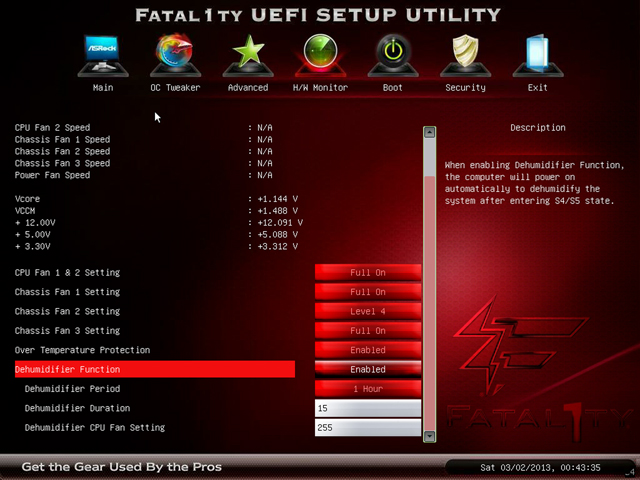Image resolution: width=640 pixels, height=480 pixels.
Task: Select the Dehumidifier Duration label
Action: pos(77,408)
